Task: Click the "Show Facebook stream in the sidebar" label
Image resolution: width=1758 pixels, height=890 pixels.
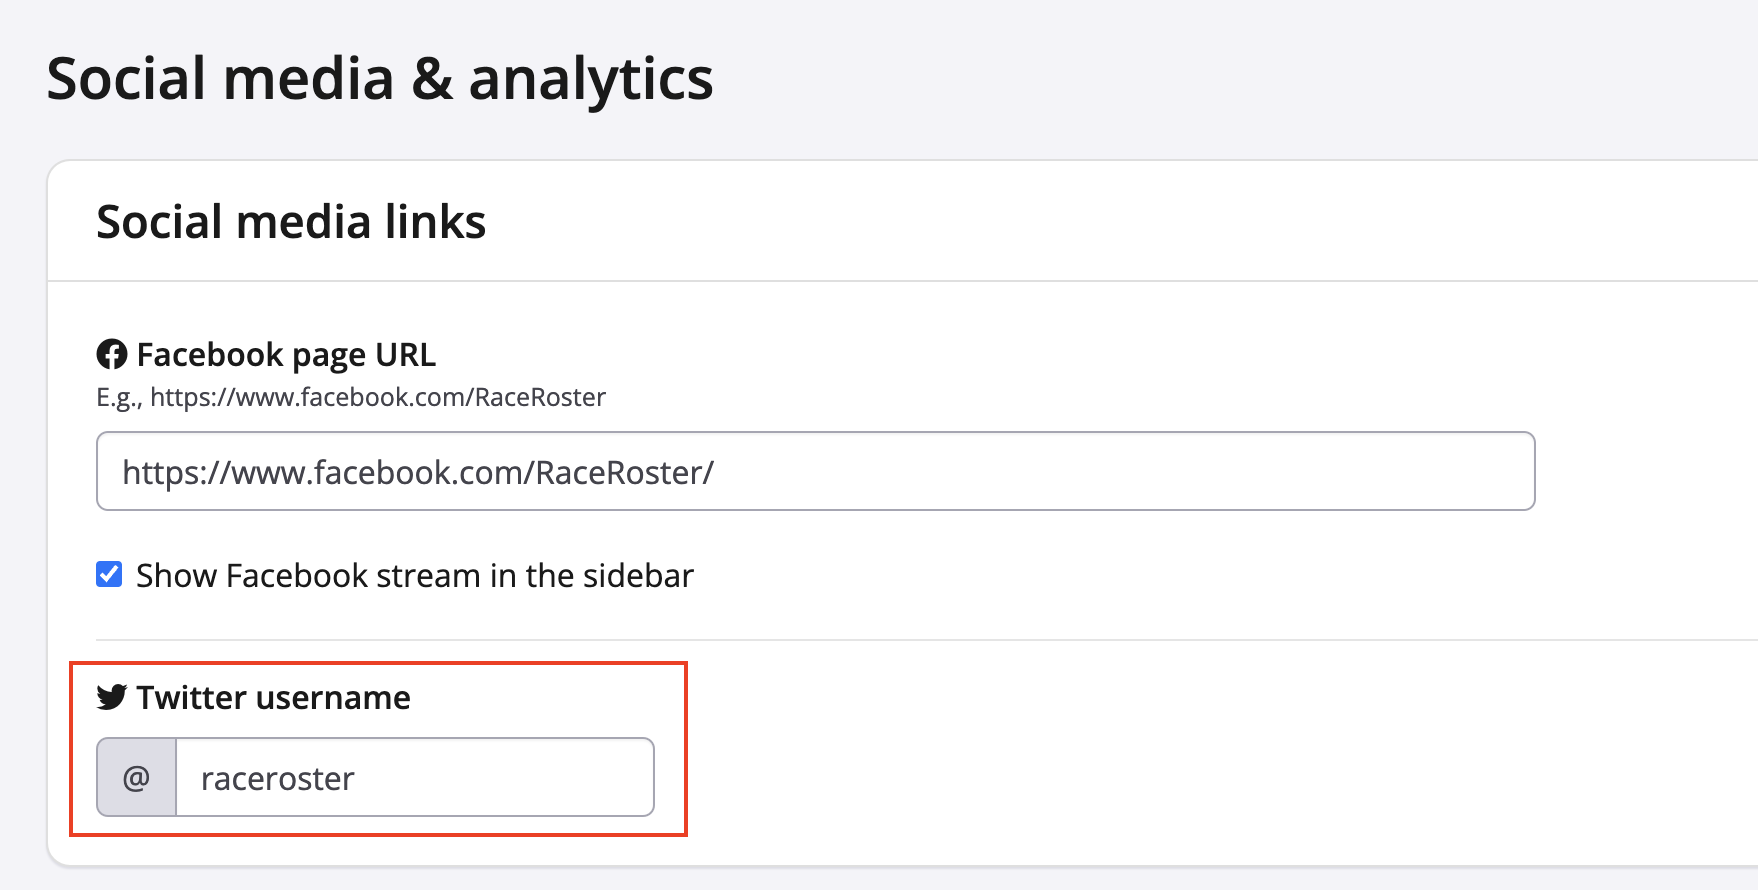Action: (x=414, y=576)
